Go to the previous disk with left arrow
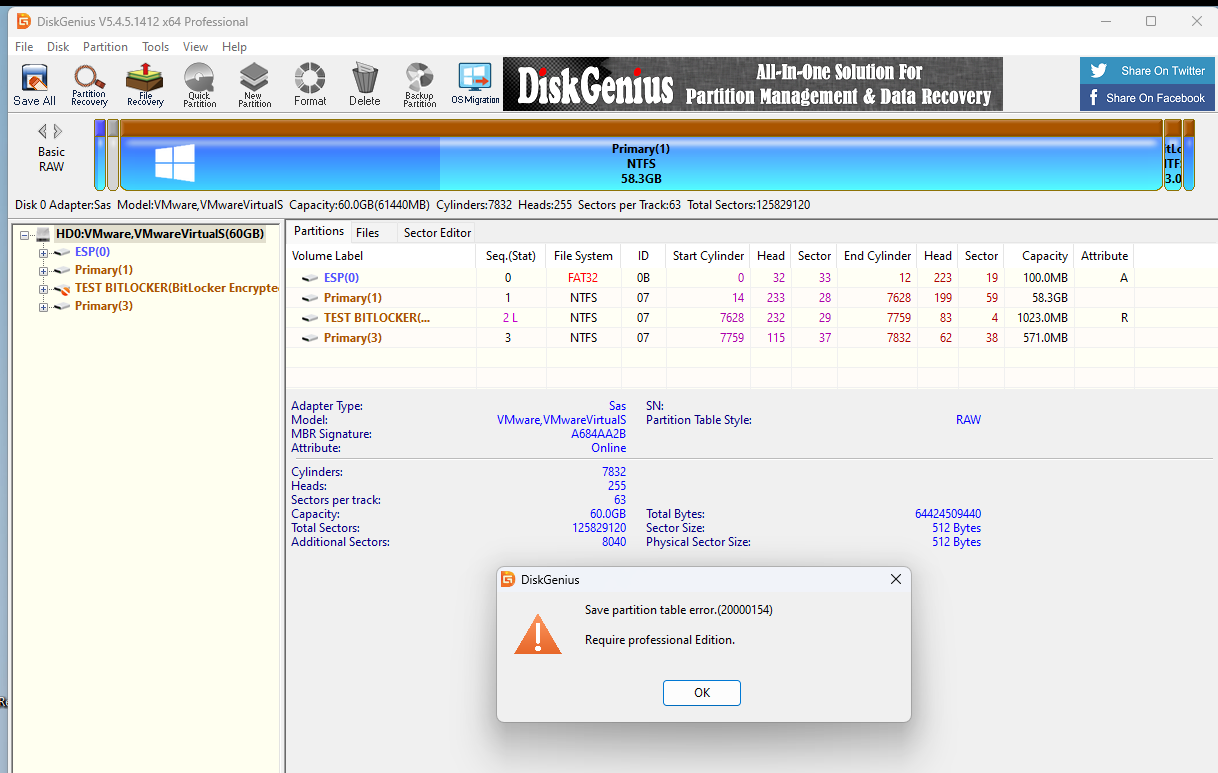This screenshot has height=773, width=1218. pos(43,131)
